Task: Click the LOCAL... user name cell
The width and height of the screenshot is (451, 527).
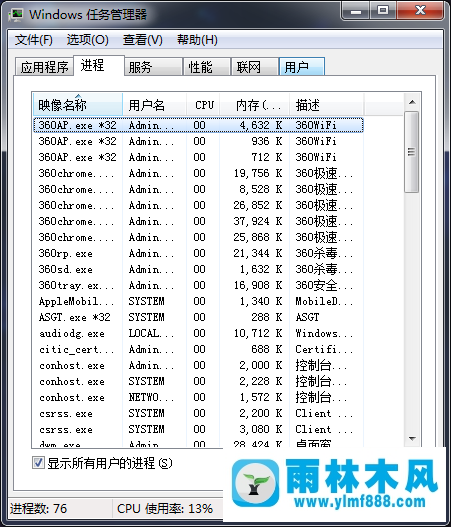Action: click(151, 333)
